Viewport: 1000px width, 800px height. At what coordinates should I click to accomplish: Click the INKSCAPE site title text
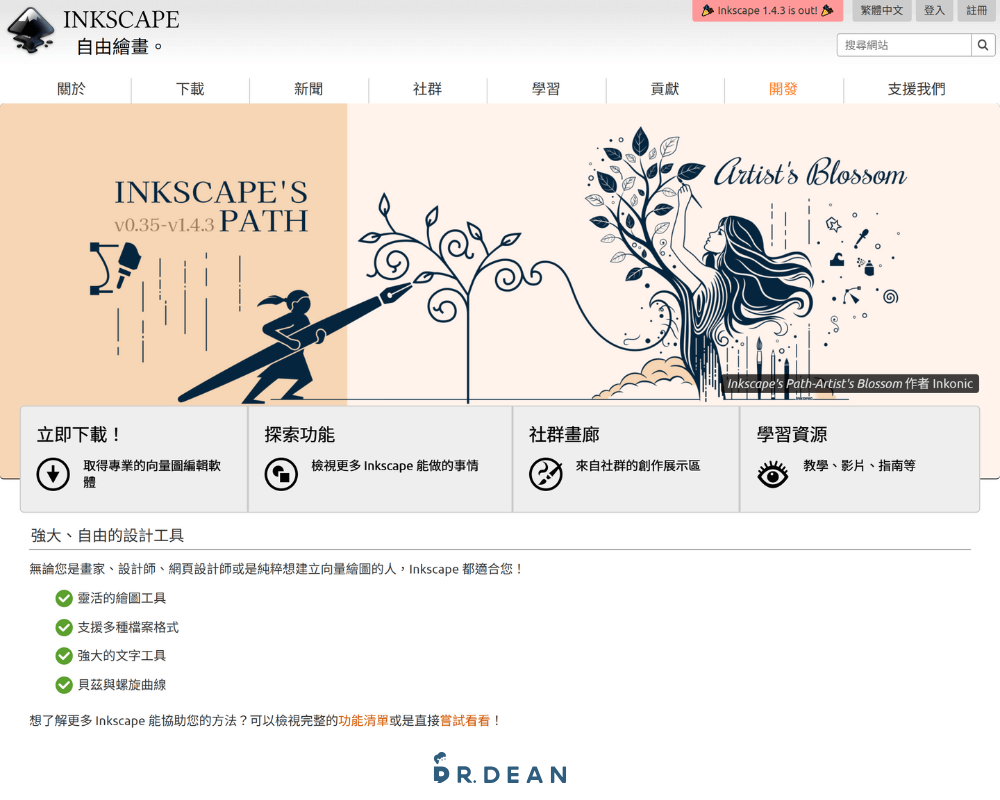click(x=121, y=19)
